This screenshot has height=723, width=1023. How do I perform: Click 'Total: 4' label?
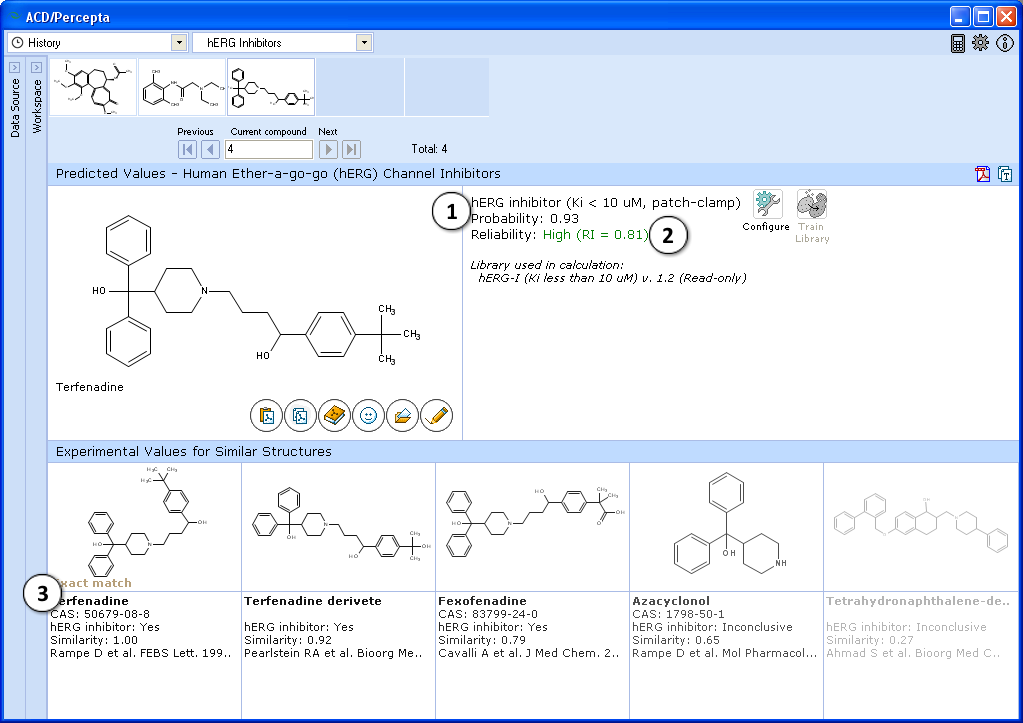coord(429,149)
